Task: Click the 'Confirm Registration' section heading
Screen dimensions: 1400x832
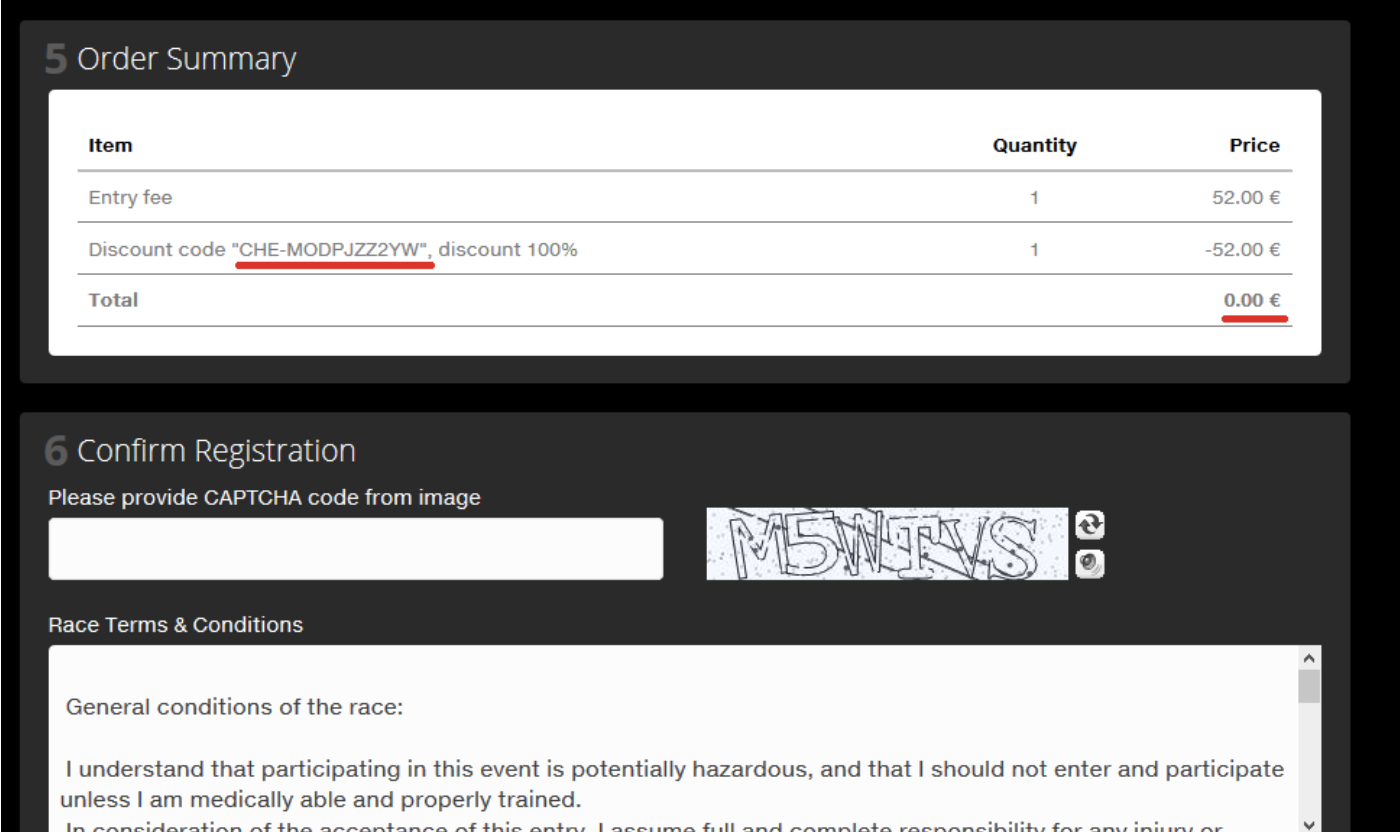Action: [x=216, y=451]
